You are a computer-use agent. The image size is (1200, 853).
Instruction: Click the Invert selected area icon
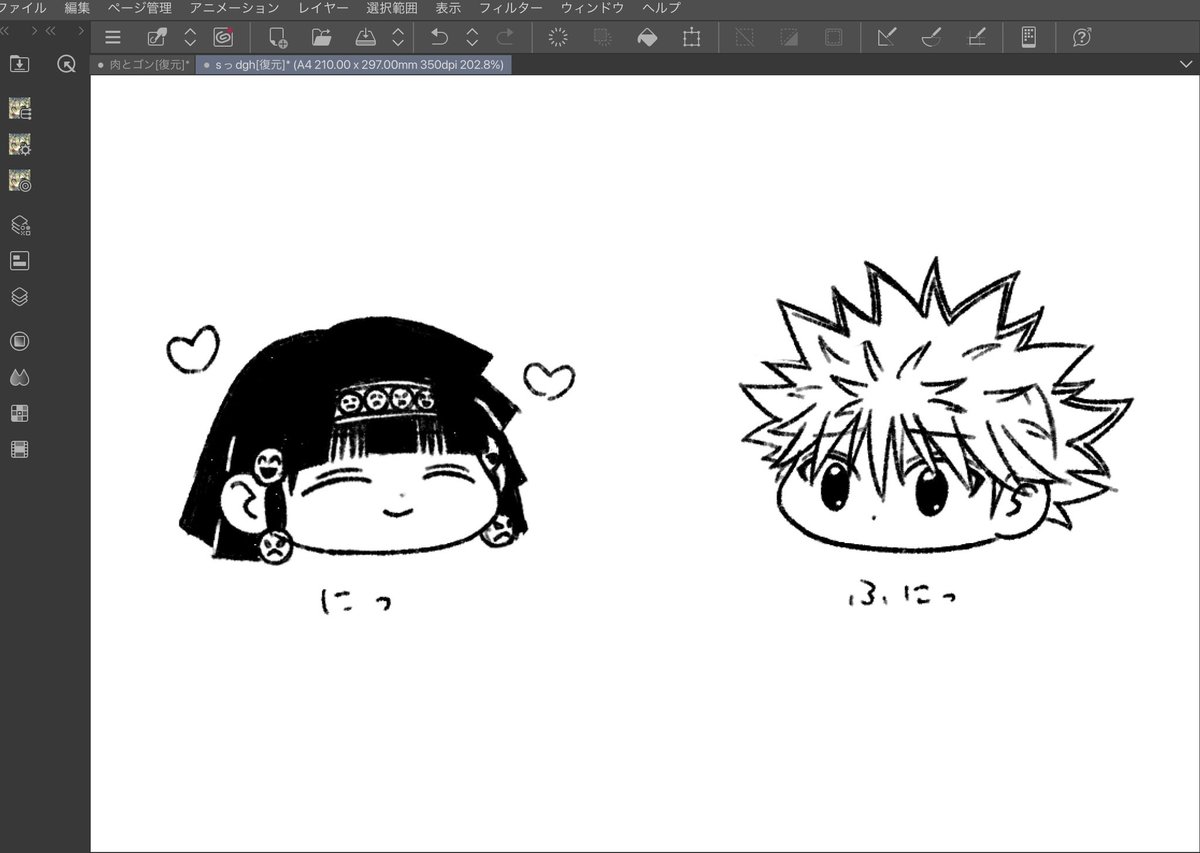tap(789, 38)
